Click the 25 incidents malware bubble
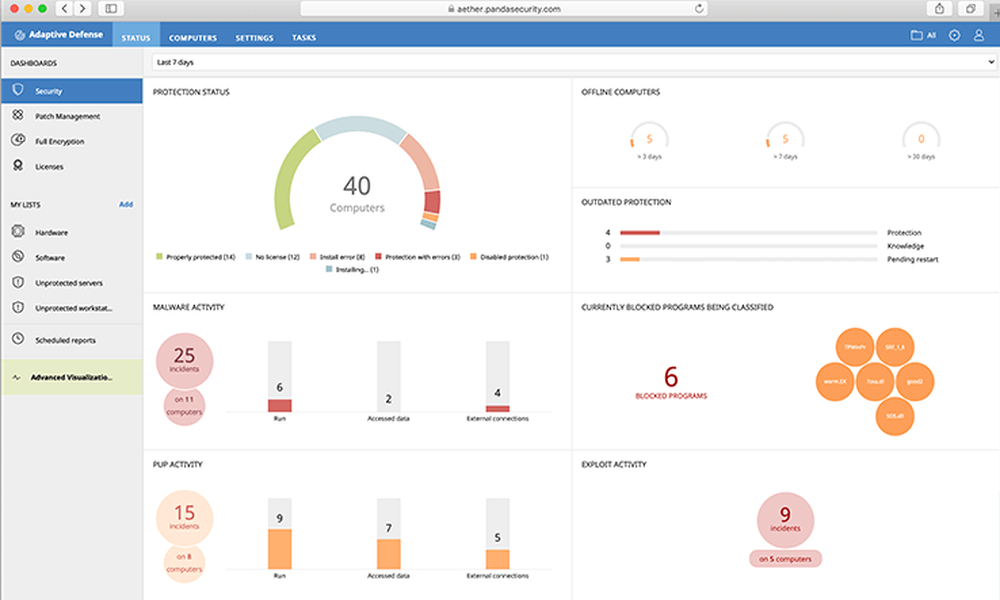The height and width of the screenshot is (600, 1000). pos(184,360)
